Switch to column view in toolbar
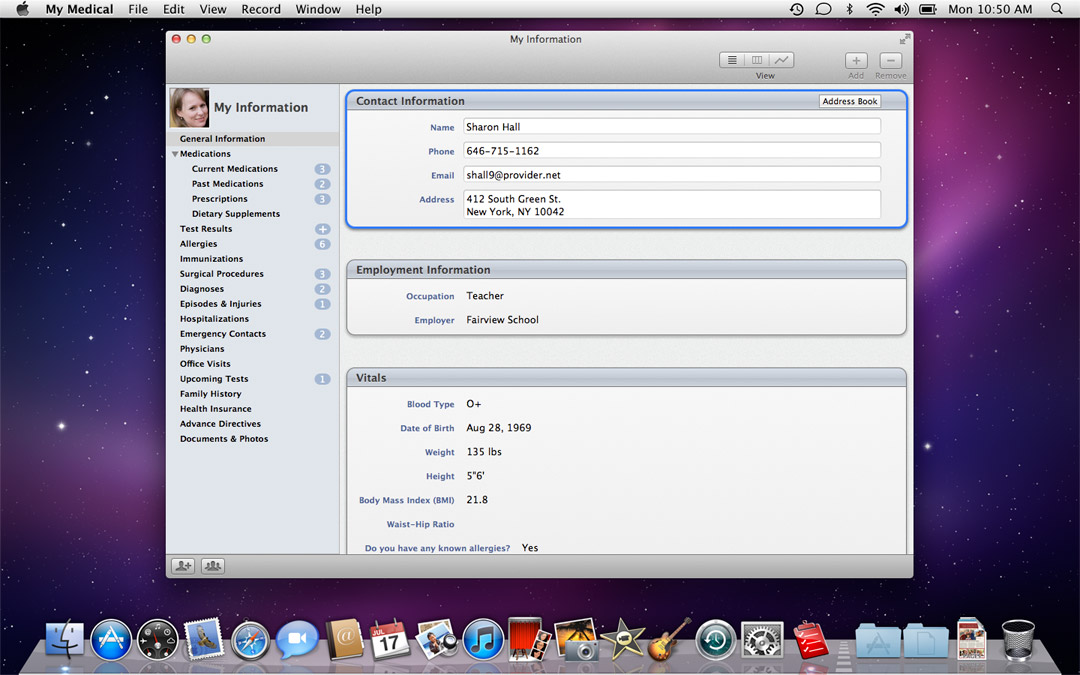Viewport: 1080px width, 675px height. 757,60
